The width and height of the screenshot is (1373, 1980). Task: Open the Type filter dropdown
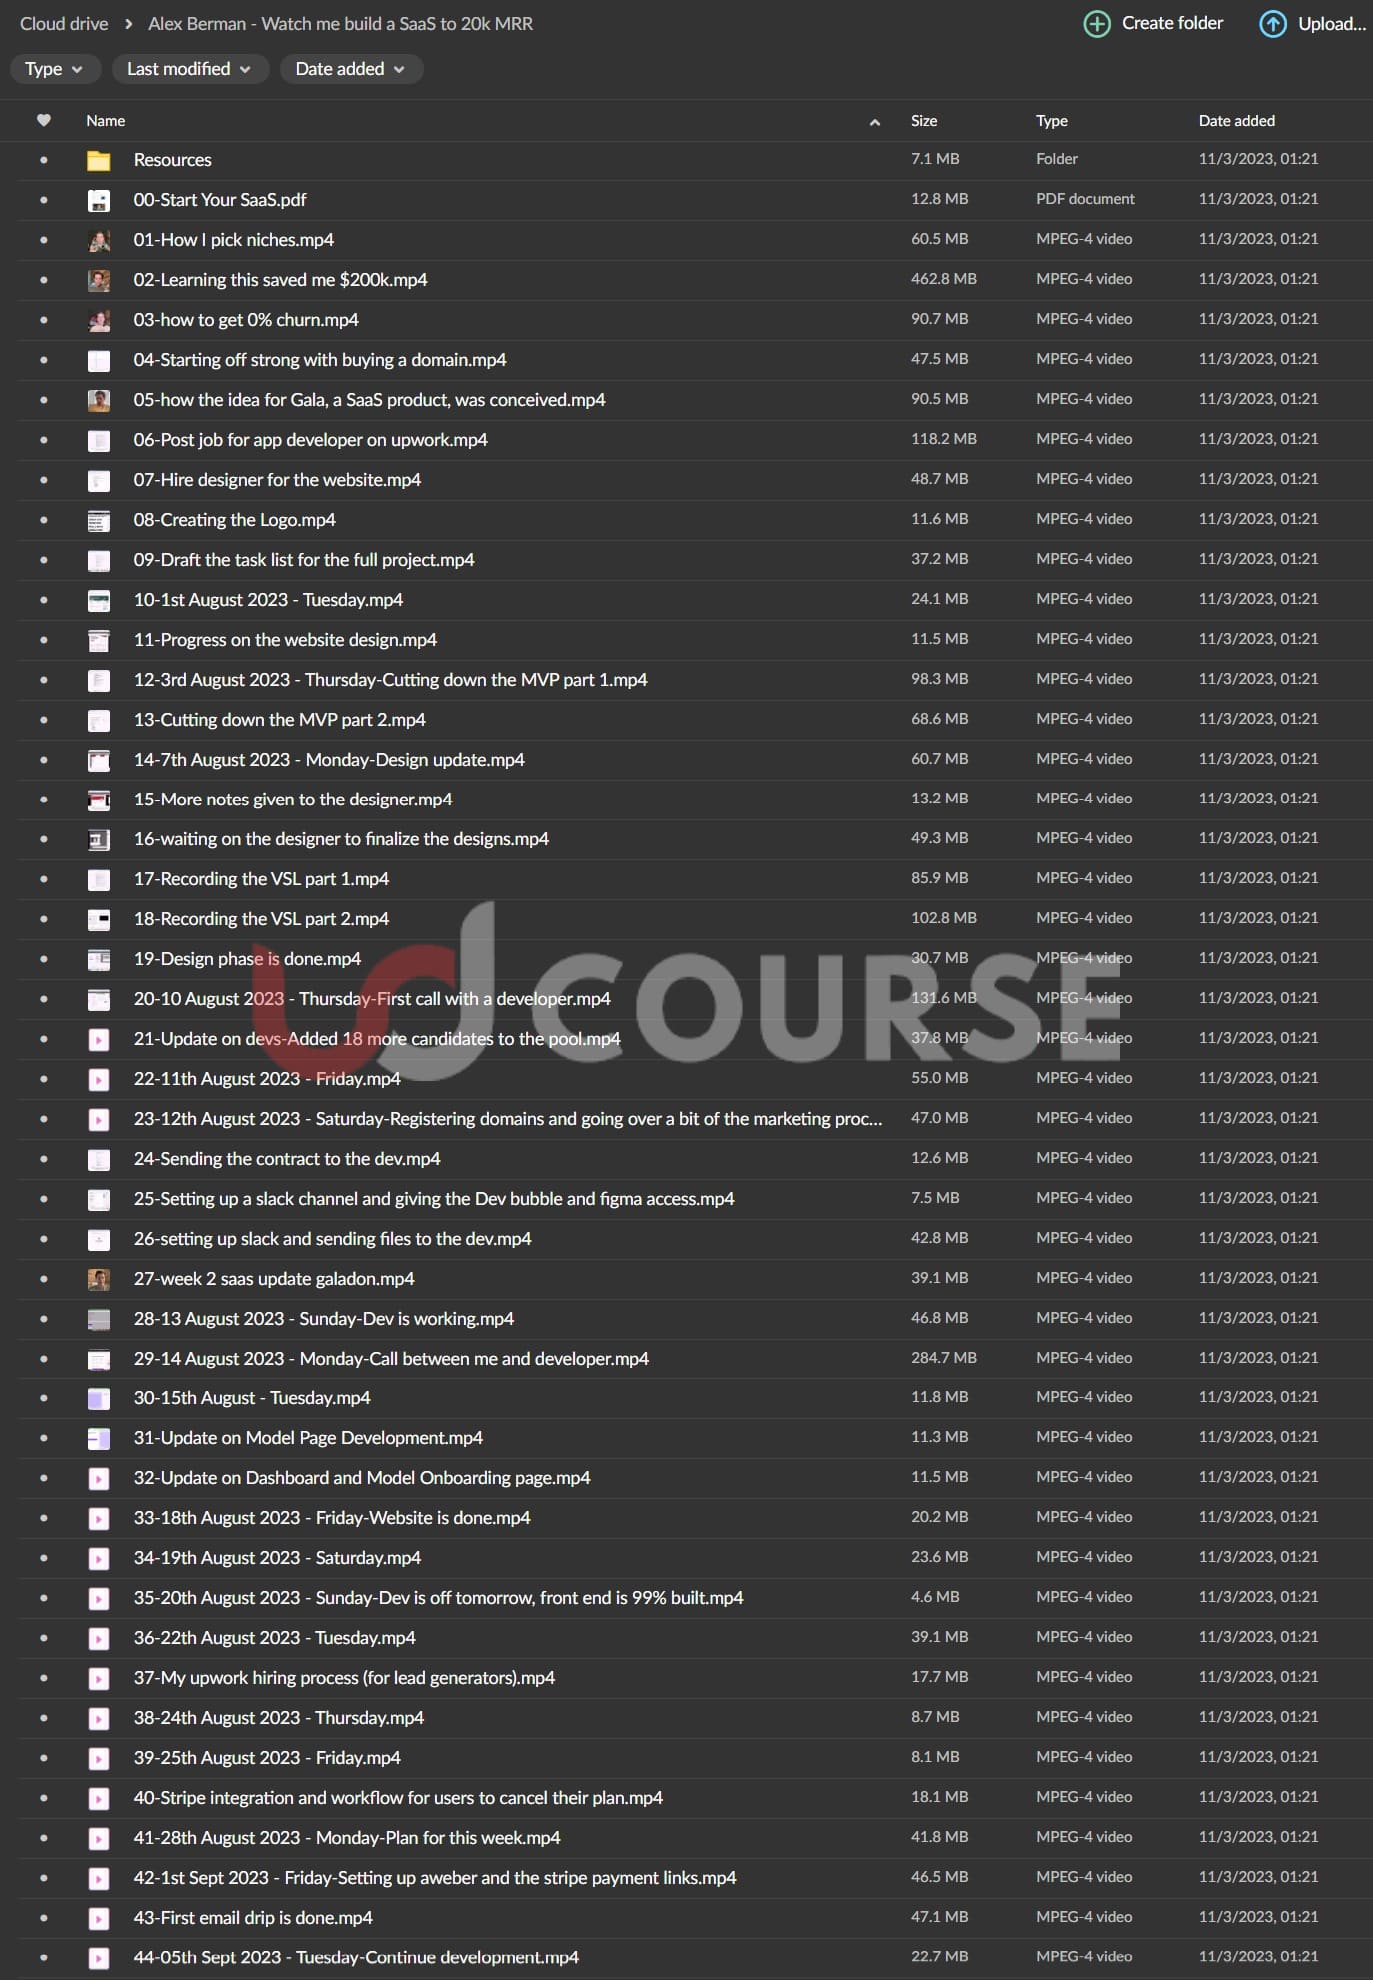pos(54,69)
